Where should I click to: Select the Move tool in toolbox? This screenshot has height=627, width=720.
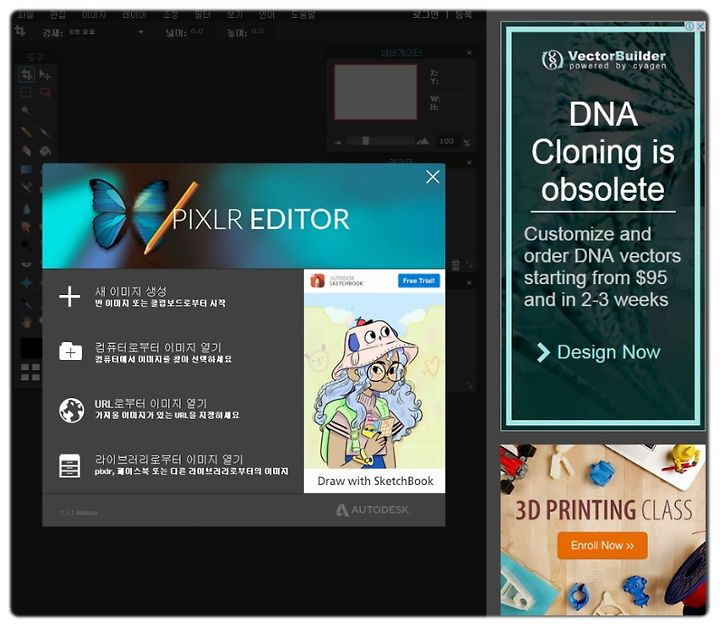(45, 74)
